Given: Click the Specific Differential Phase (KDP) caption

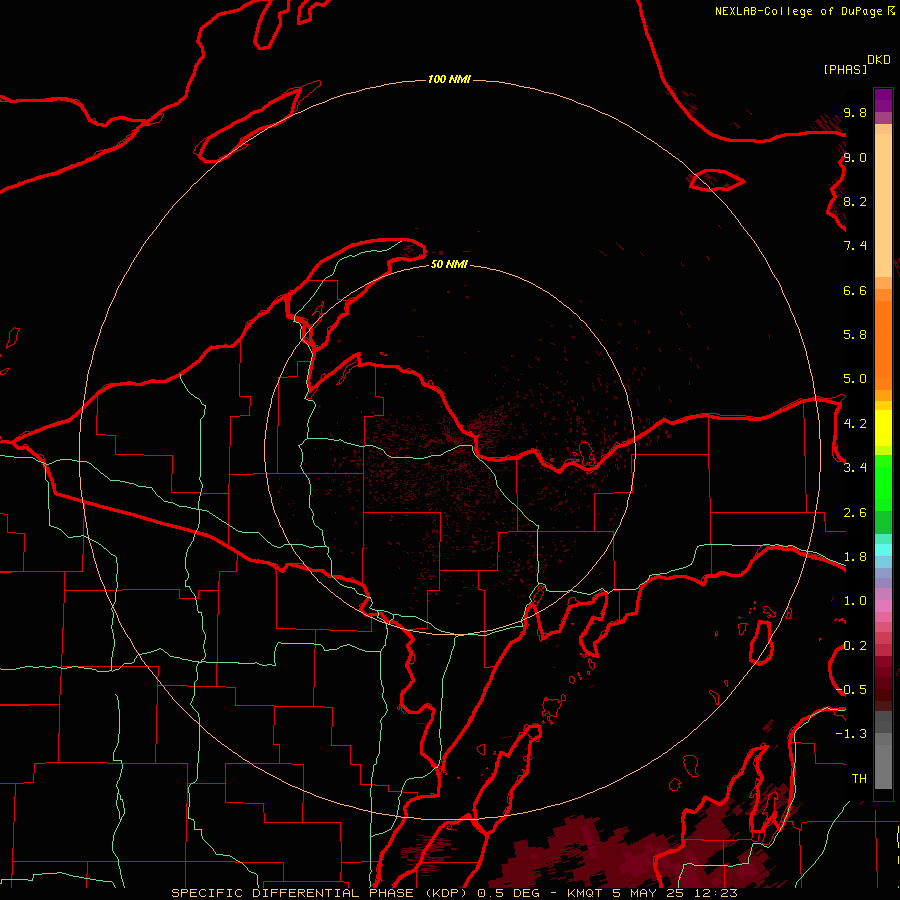Looking at the screenshot, I should 318,893.
